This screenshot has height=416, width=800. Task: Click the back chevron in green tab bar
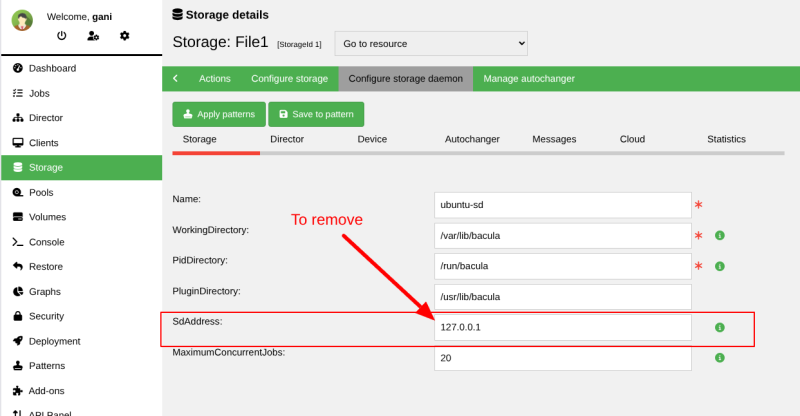pyautogui.click(x=175, y=78)
